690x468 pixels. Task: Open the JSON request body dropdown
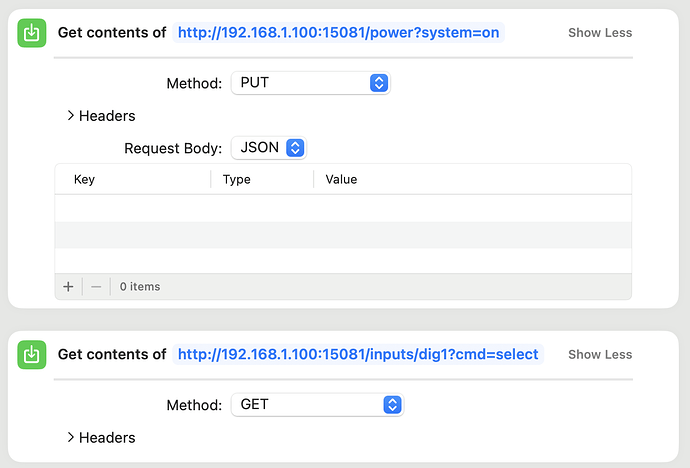tap(268, 148)
